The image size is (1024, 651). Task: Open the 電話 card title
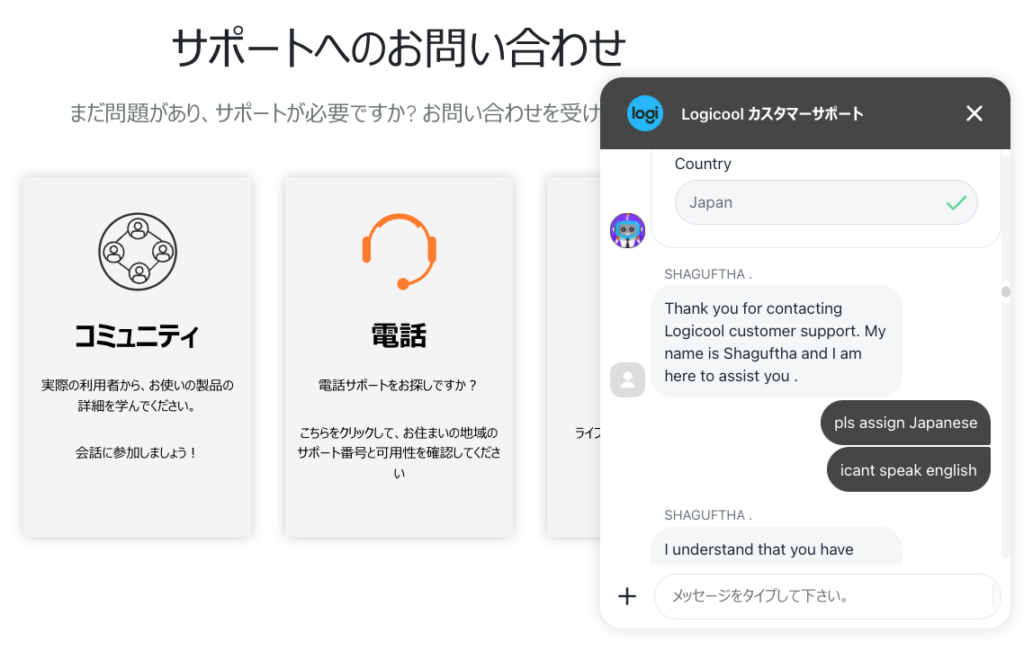(399, 336)
